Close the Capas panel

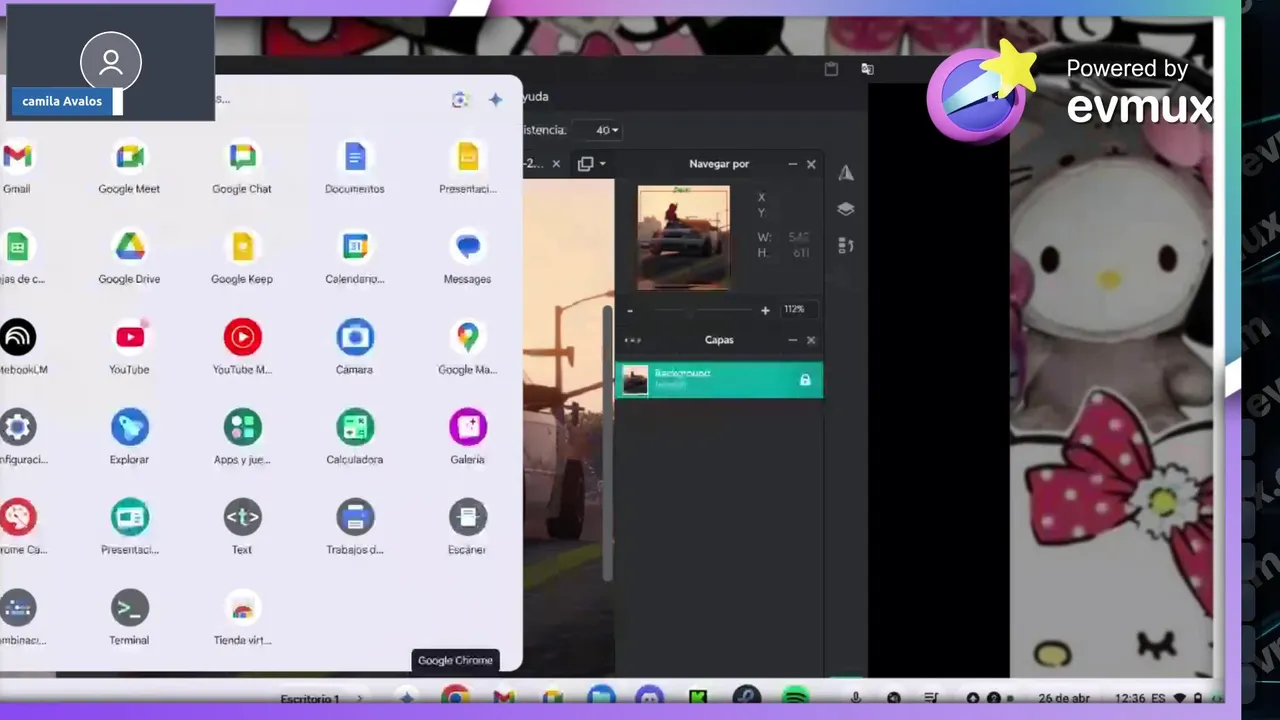(x=811, y=340)
